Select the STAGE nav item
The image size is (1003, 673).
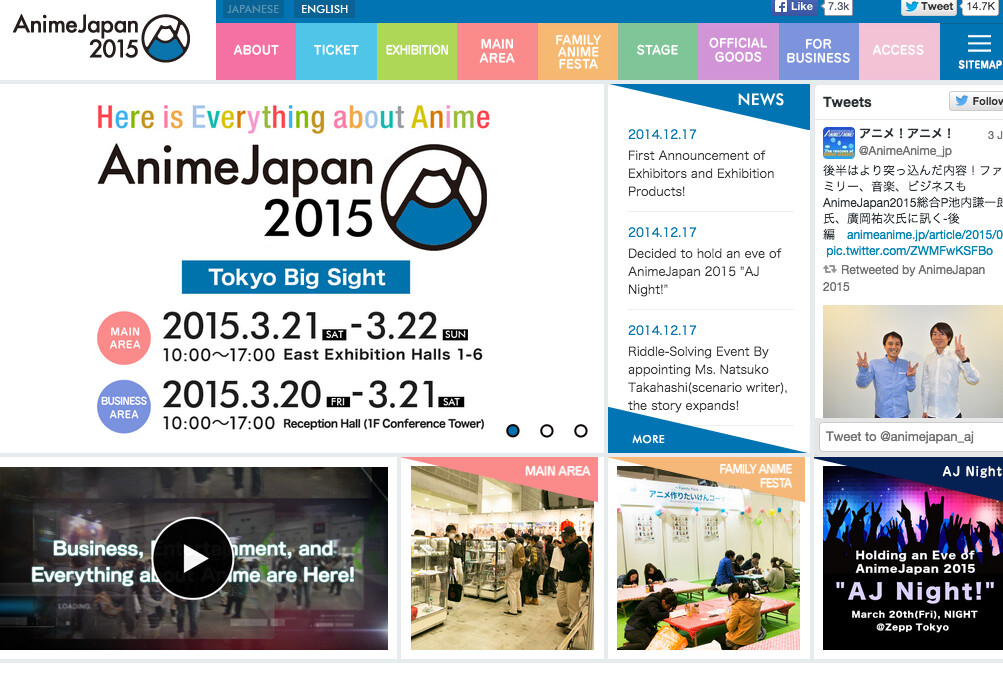coord(657,49)
